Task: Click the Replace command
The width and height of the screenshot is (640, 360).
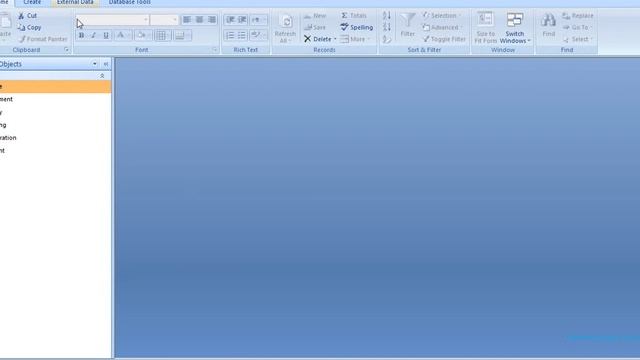Action: 578,16
